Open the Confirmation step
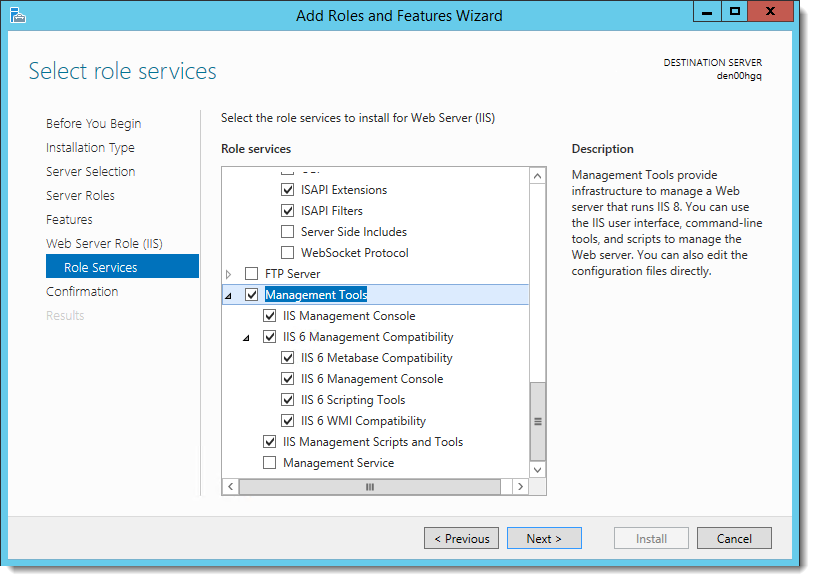The image size is (815, 581). 82,291
